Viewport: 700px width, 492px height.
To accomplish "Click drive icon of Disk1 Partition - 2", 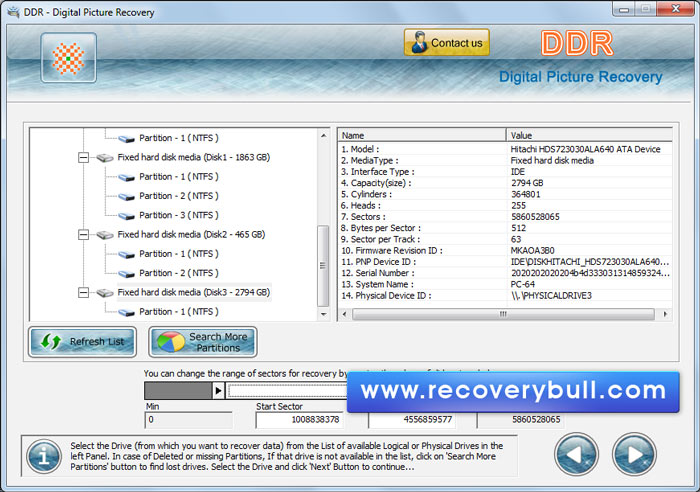I will tap(126, 197).
